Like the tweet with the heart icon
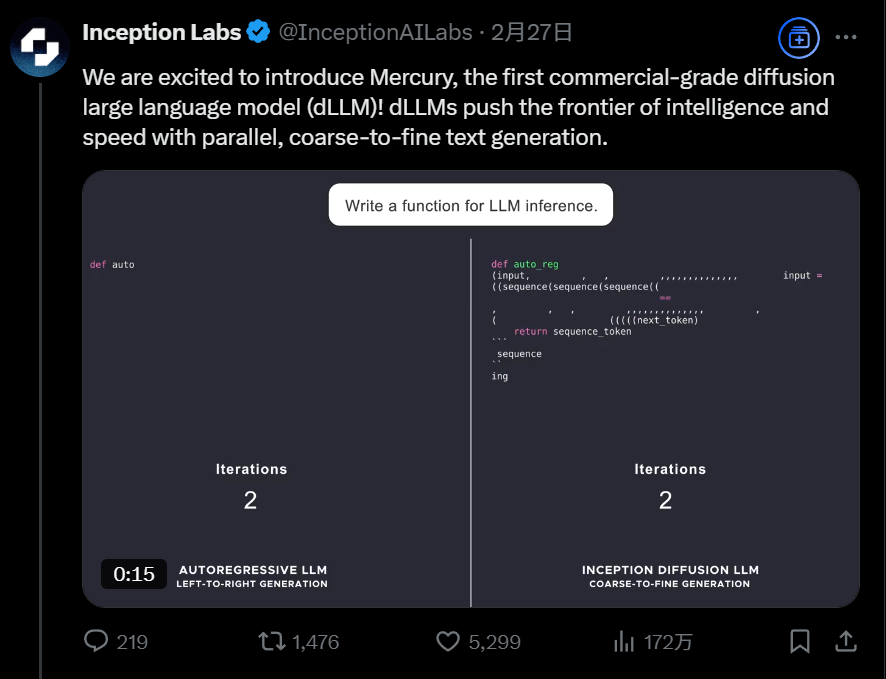Viewport: 886px width, 679px height. tap(449, 641)
